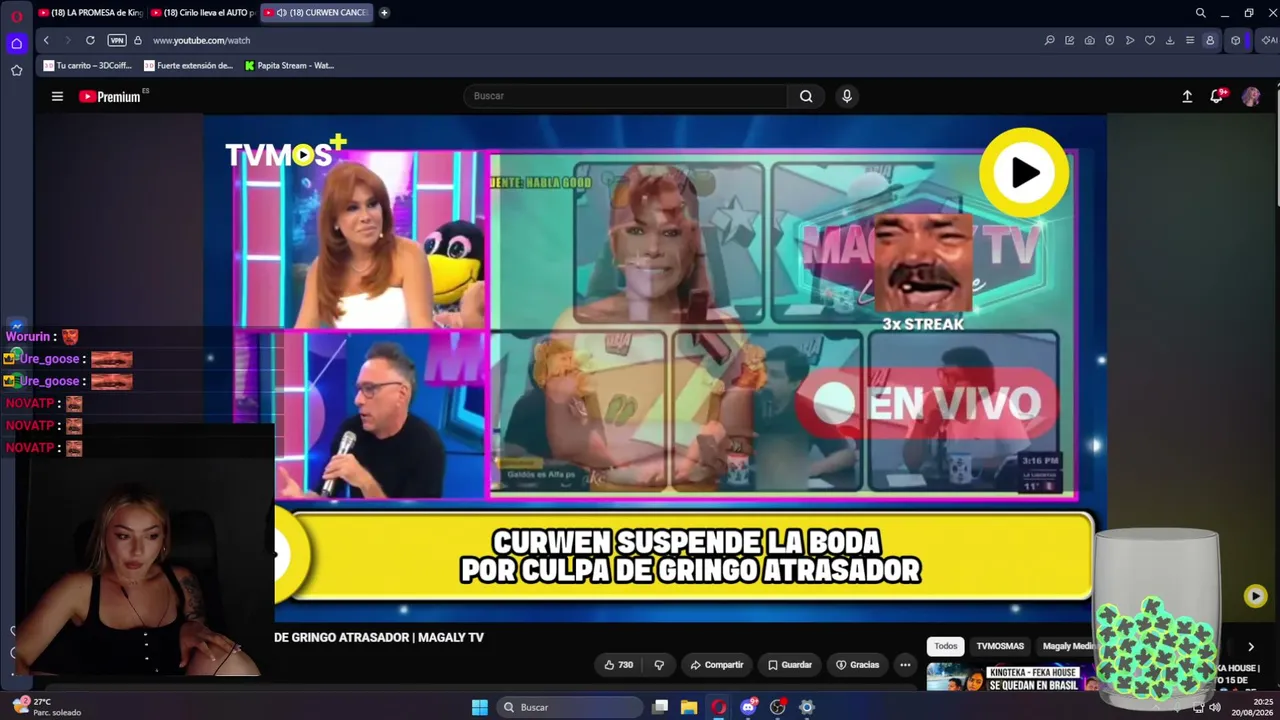Open the 'Fuerte extensión de' bookmark
This screenshot has width=1280, height=720.
click(x=188, y=66)
